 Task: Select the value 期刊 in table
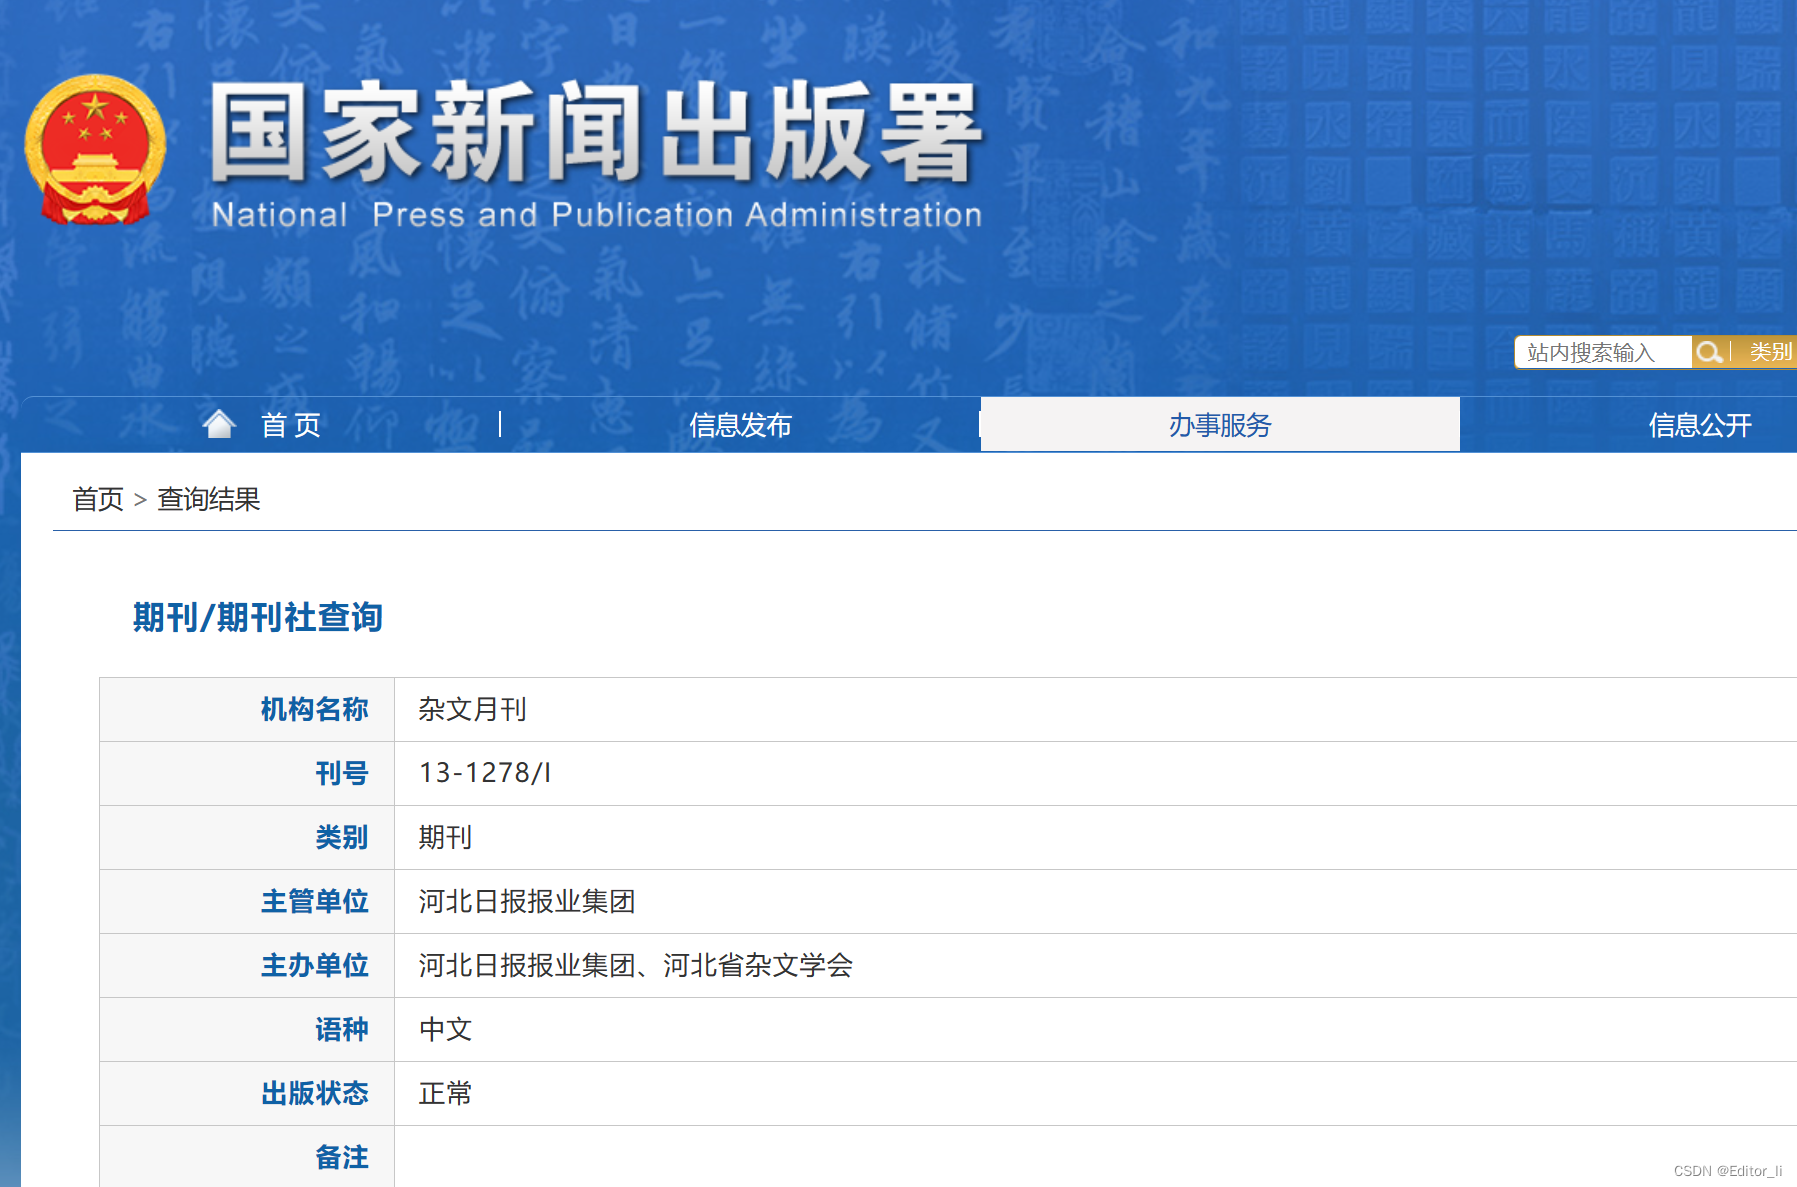[x=445, y=837]
